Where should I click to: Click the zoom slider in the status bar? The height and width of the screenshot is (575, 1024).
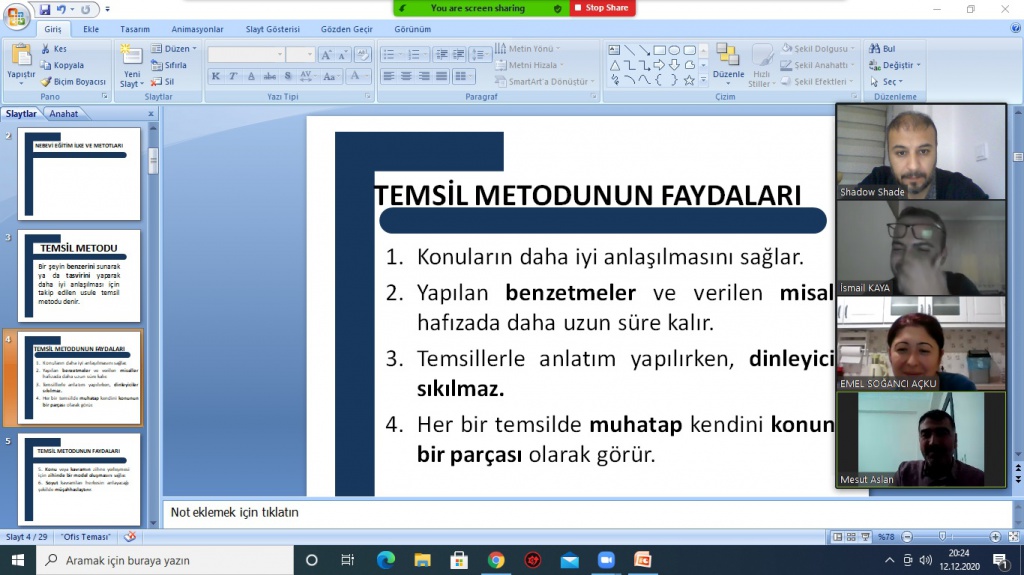[942, 537]
